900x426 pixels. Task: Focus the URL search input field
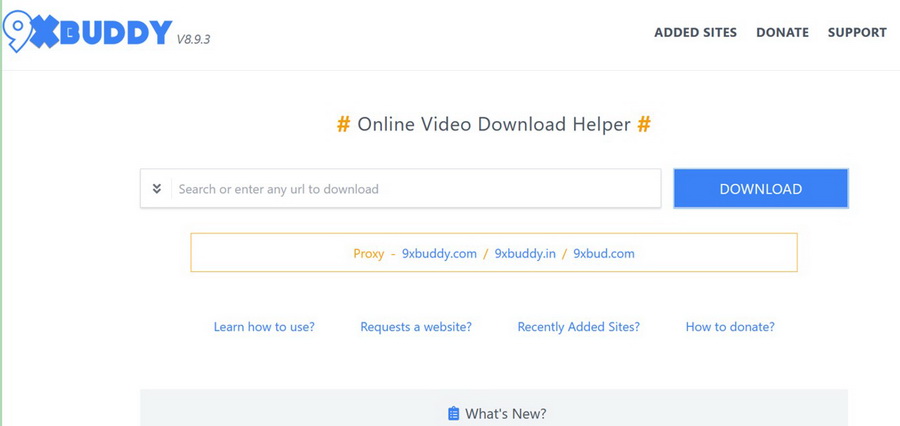pos(415,188)
